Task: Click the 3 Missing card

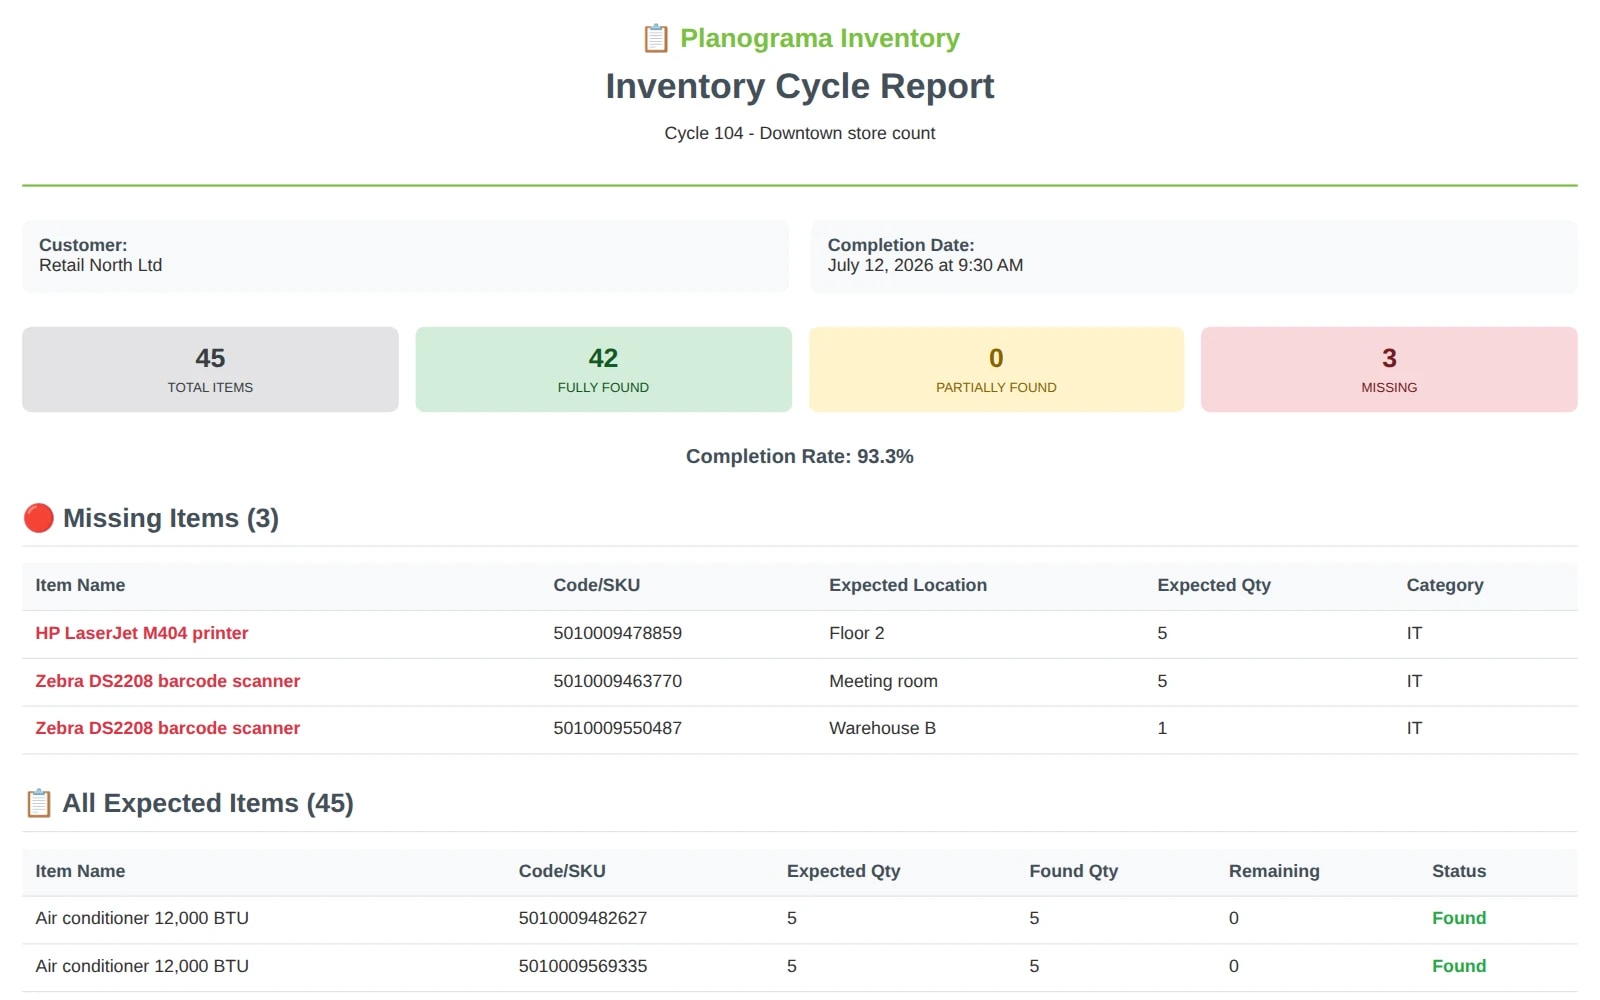Action: (x=1389, y=369)
